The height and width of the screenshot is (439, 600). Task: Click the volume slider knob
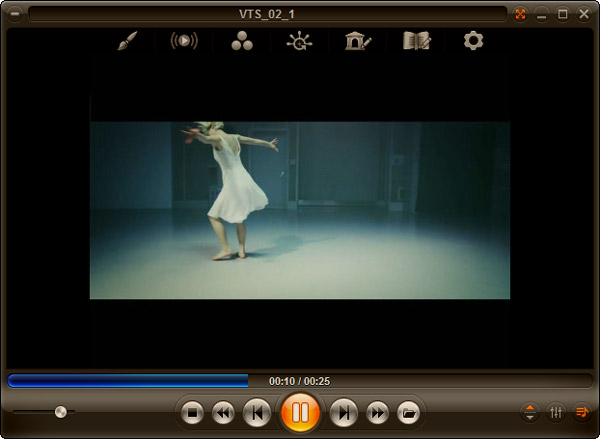point(60,412)
